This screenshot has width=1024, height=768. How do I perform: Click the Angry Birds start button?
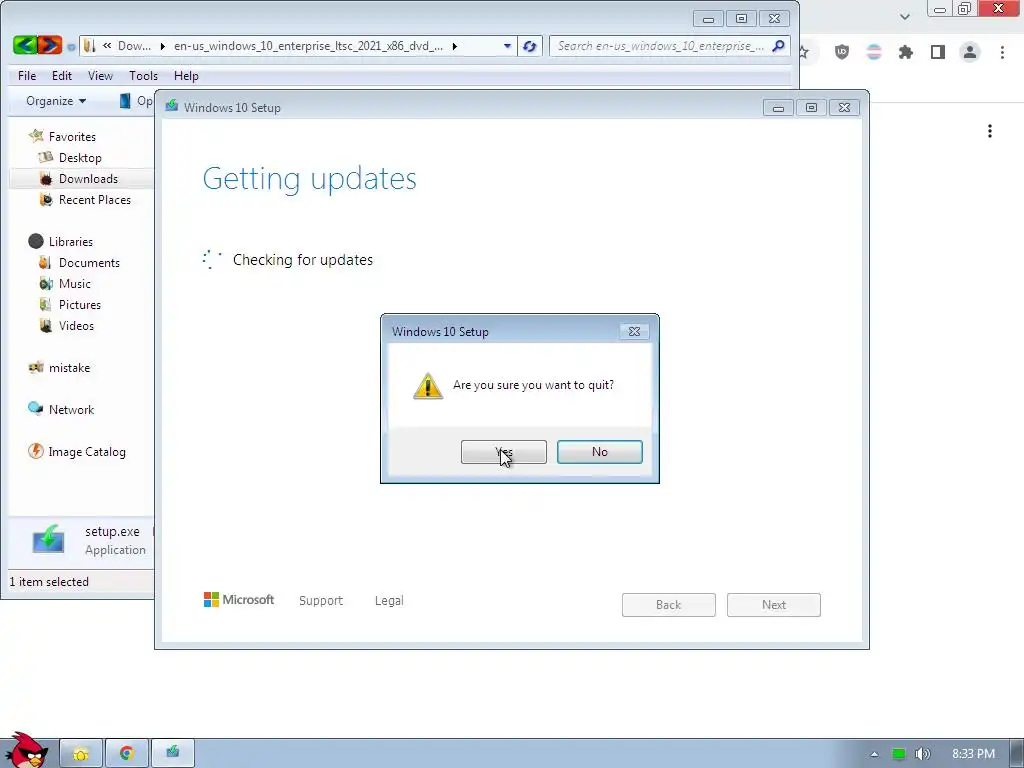(26, 750)
